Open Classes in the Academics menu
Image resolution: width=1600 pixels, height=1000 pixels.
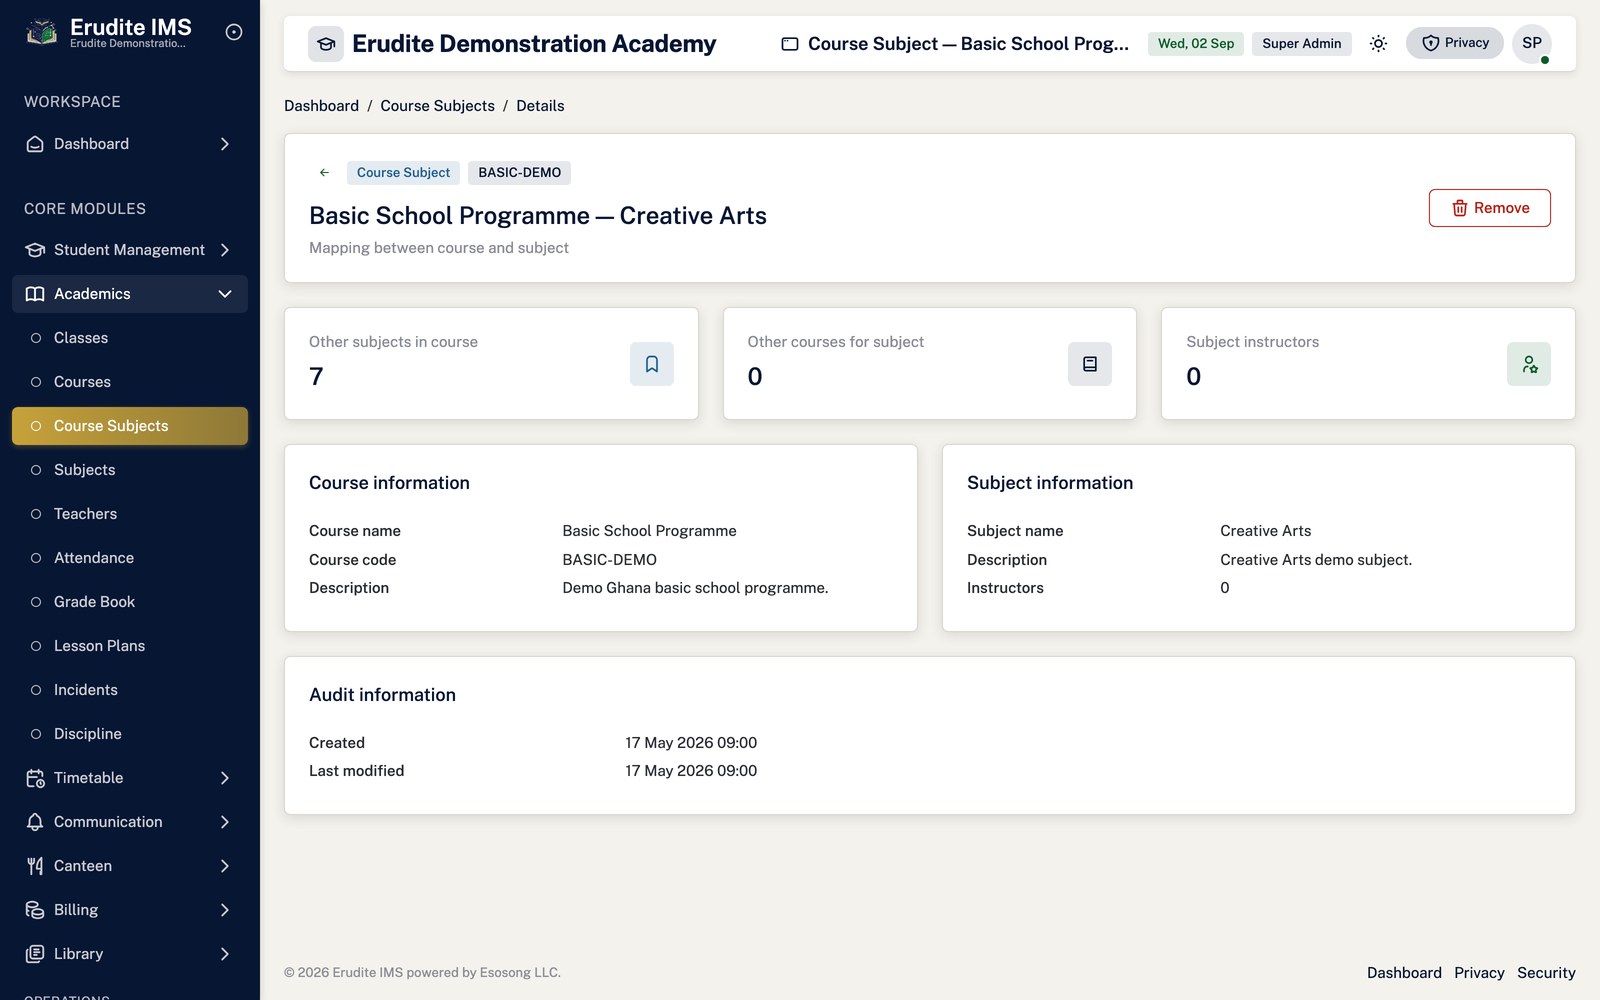click(x=130, y=338)
